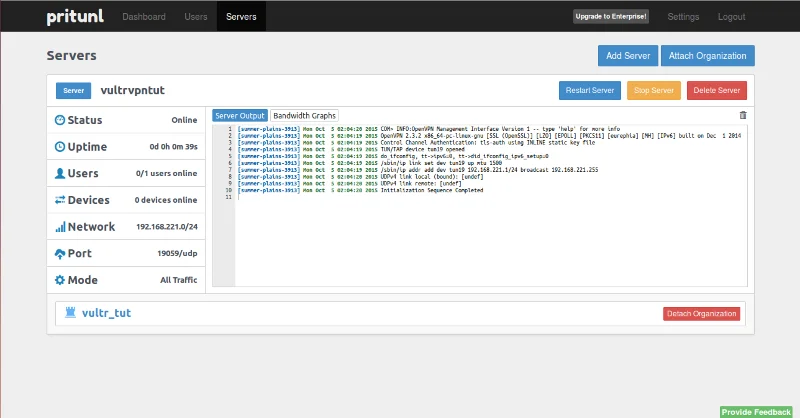Image resolution: width=800 pixels, height=418 pixels.
Task: Click the Port cloud upload icon
Action: tap(60, 254)
